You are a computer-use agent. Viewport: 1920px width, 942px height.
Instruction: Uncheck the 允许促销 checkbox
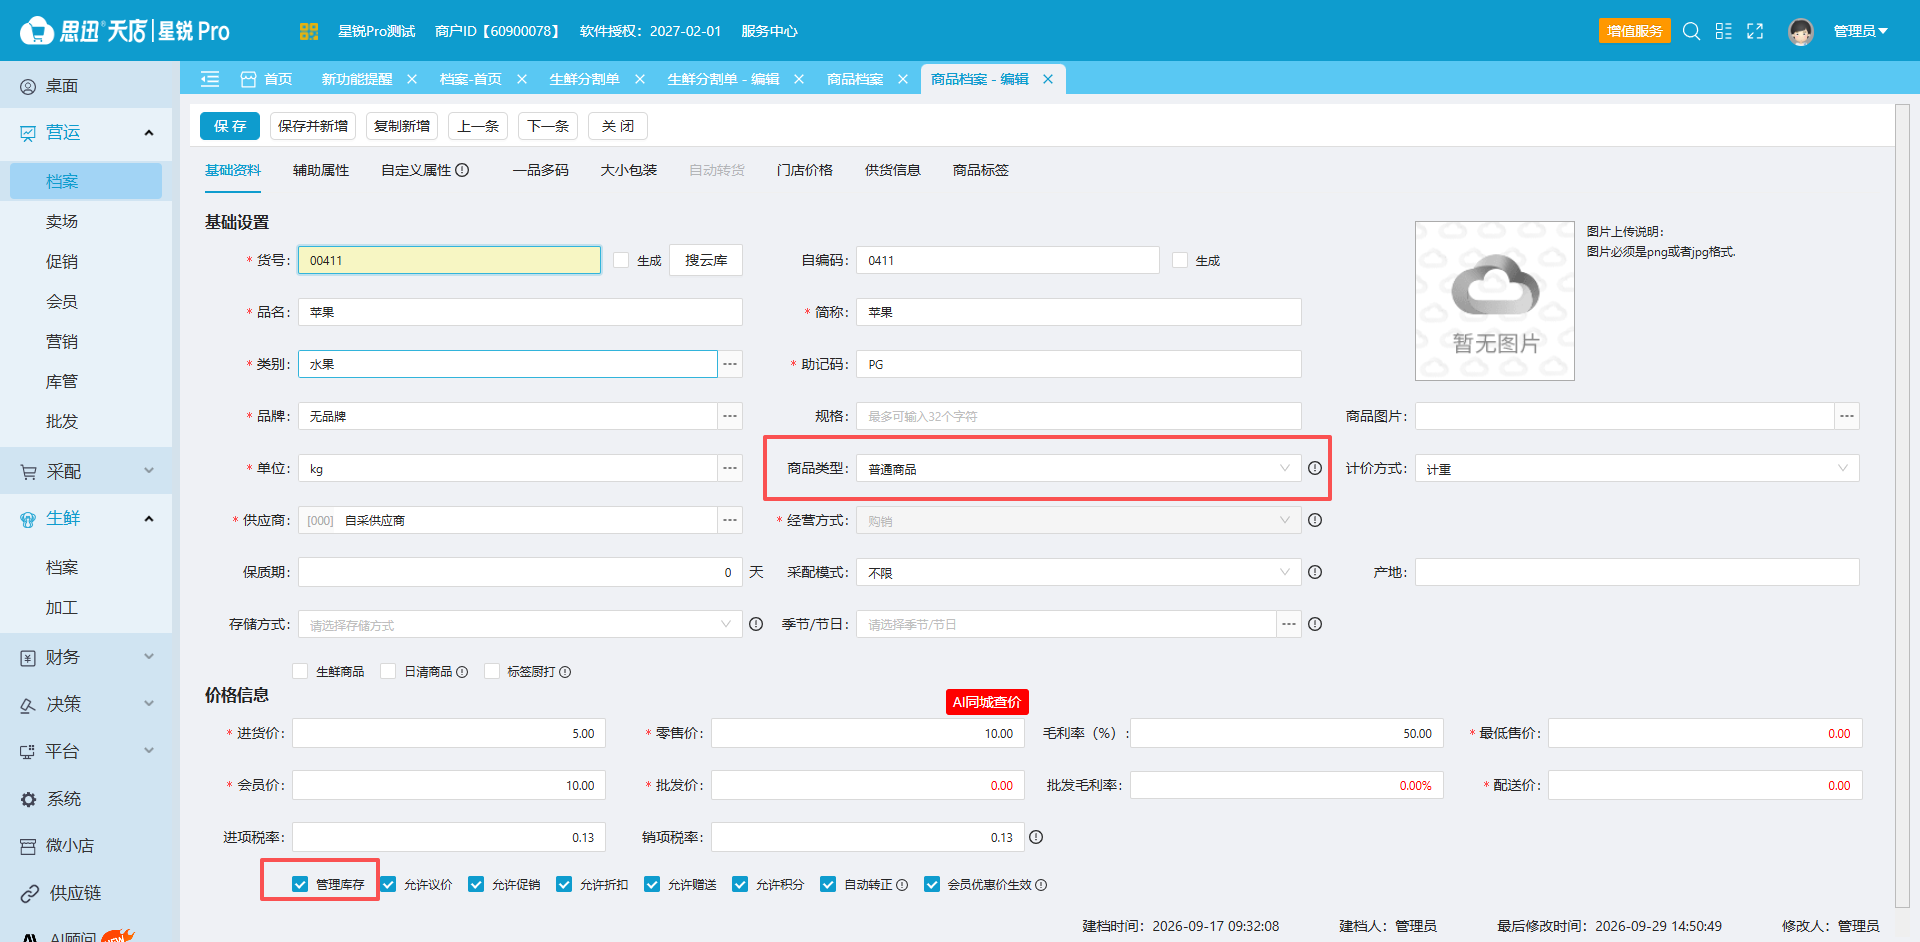tap(476, 884)
